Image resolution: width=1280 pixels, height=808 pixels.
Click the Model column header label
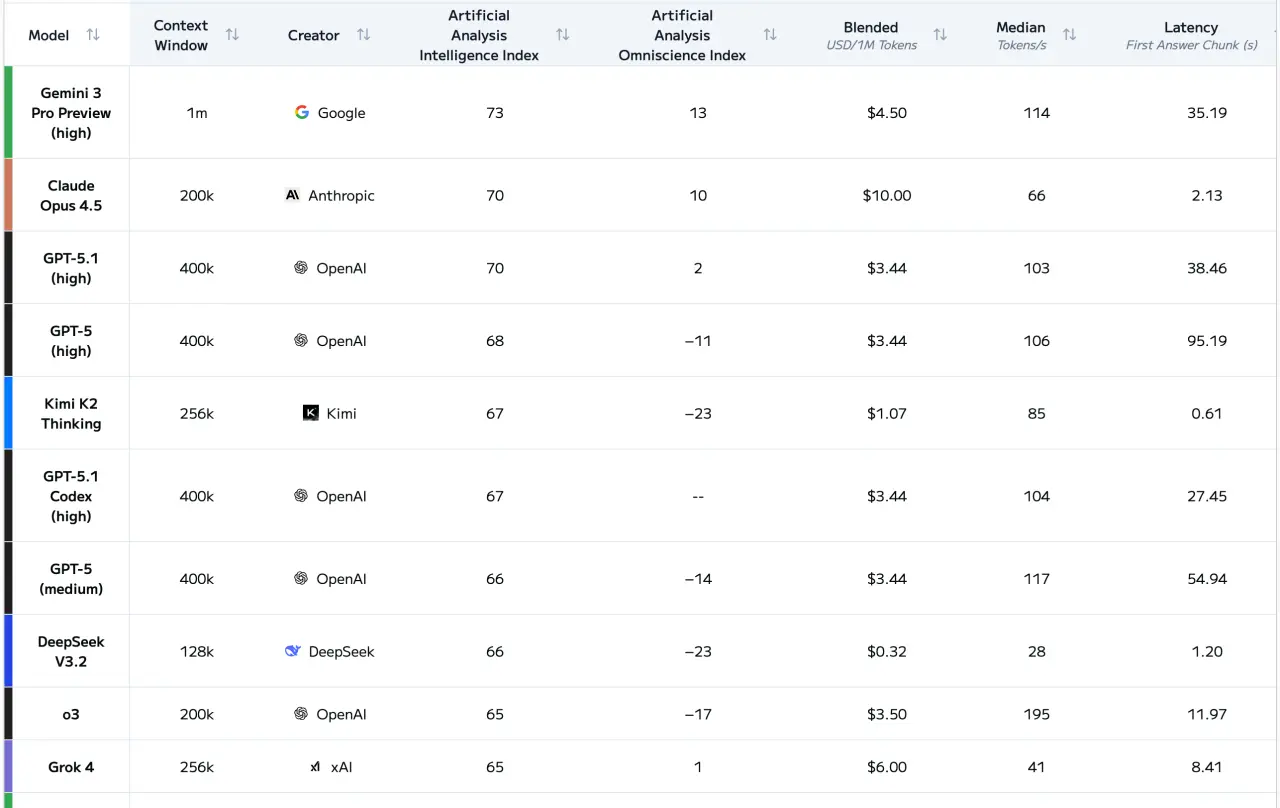(49, 35)
